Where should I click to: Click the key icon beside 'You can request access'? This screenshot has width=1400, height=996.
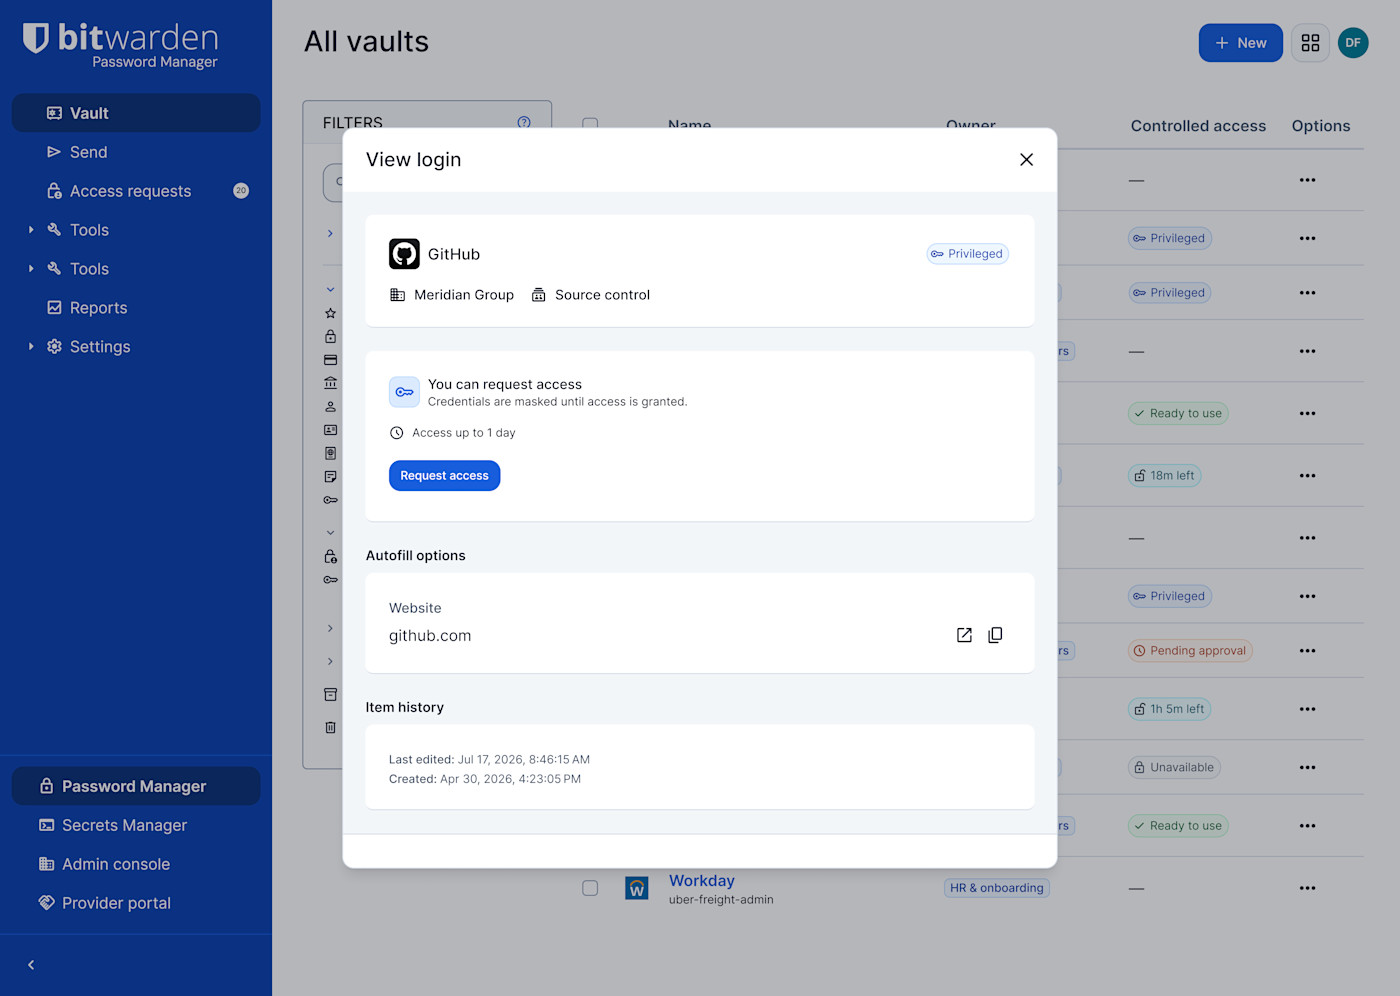(x=404, y=392)
